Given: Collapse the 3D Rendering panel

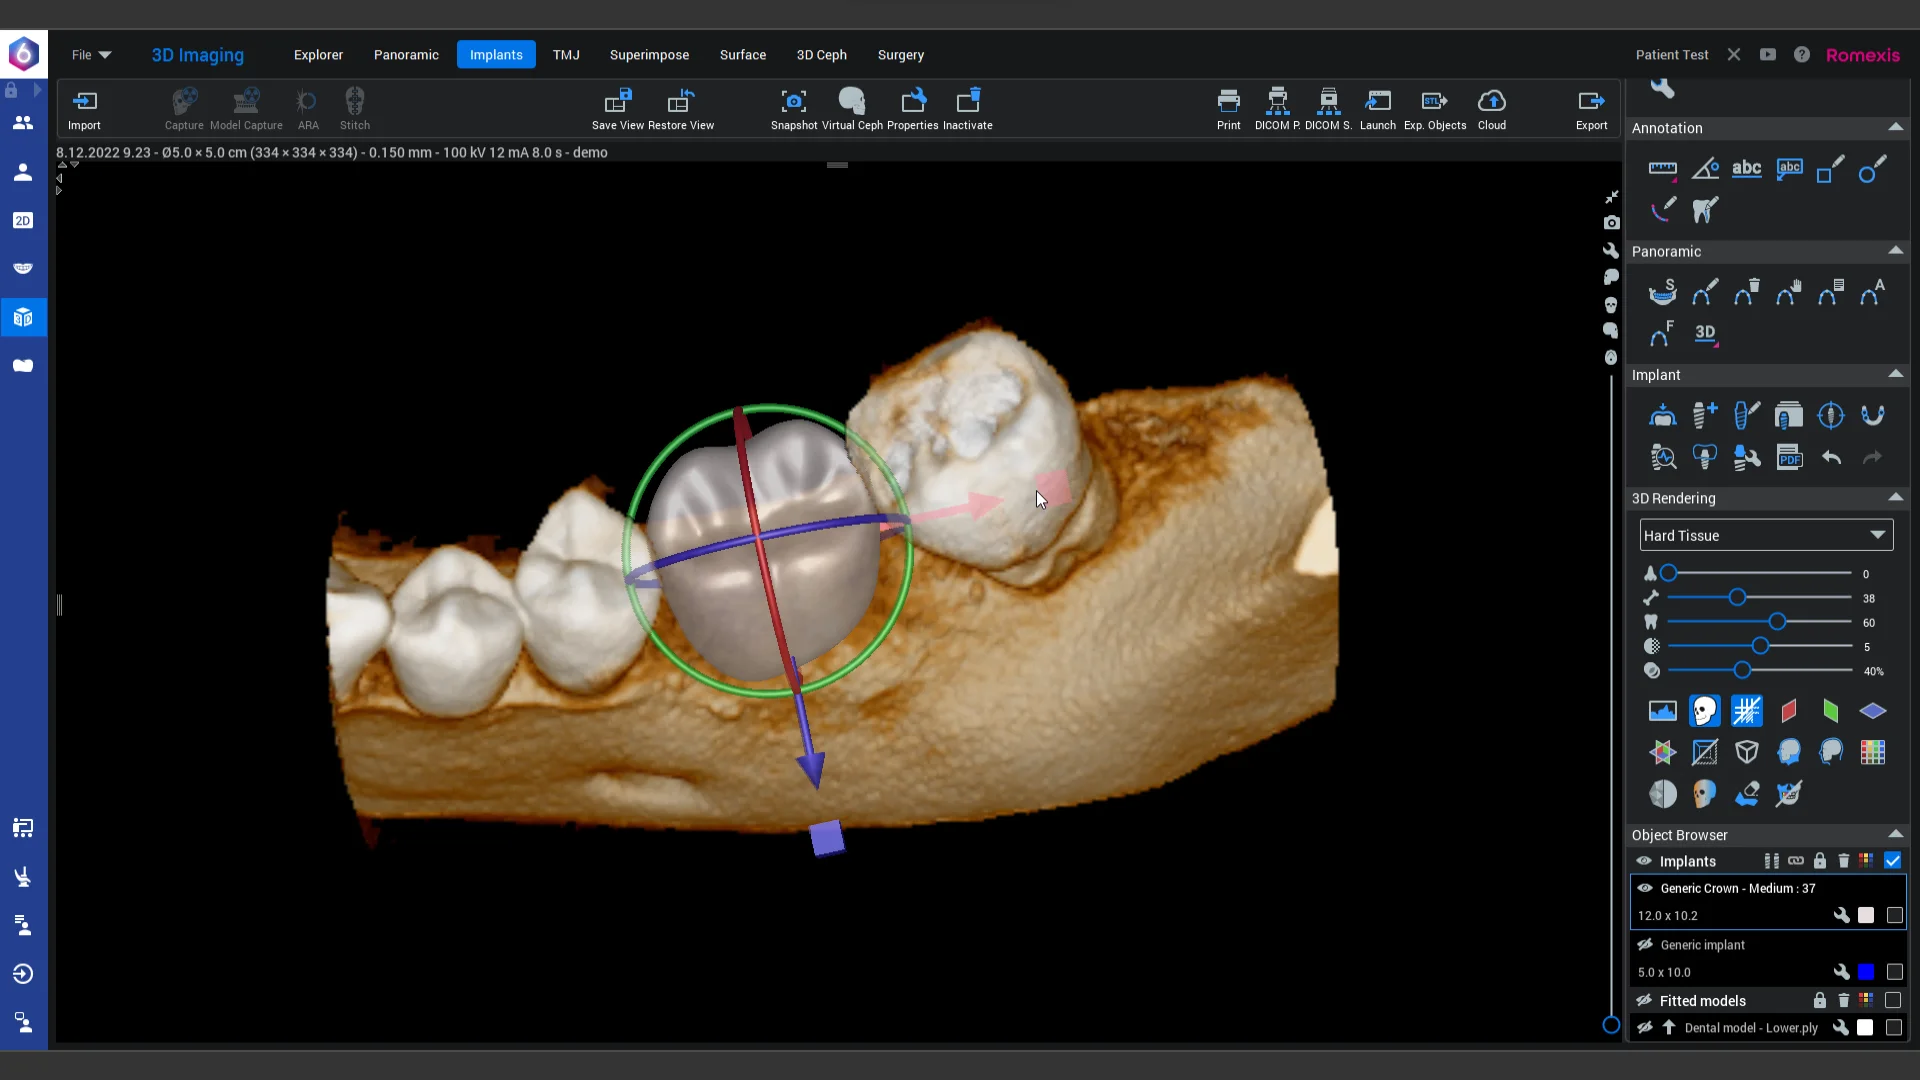Looking at the screenshot, I should (x=1895, y=497).
